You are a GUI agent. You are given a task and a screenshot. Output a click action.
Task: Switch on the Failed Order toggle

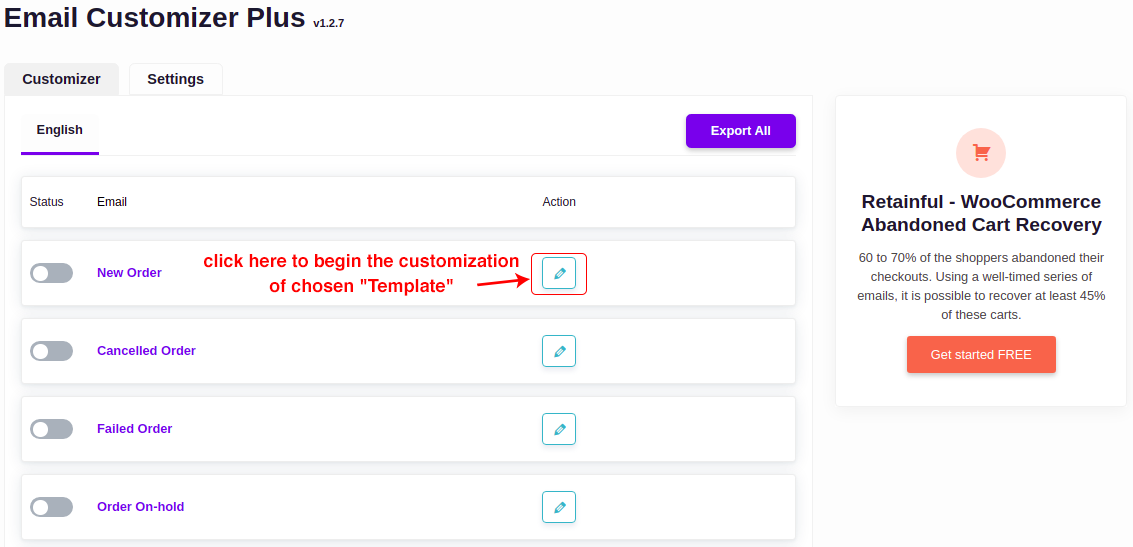tap(51, 429)
